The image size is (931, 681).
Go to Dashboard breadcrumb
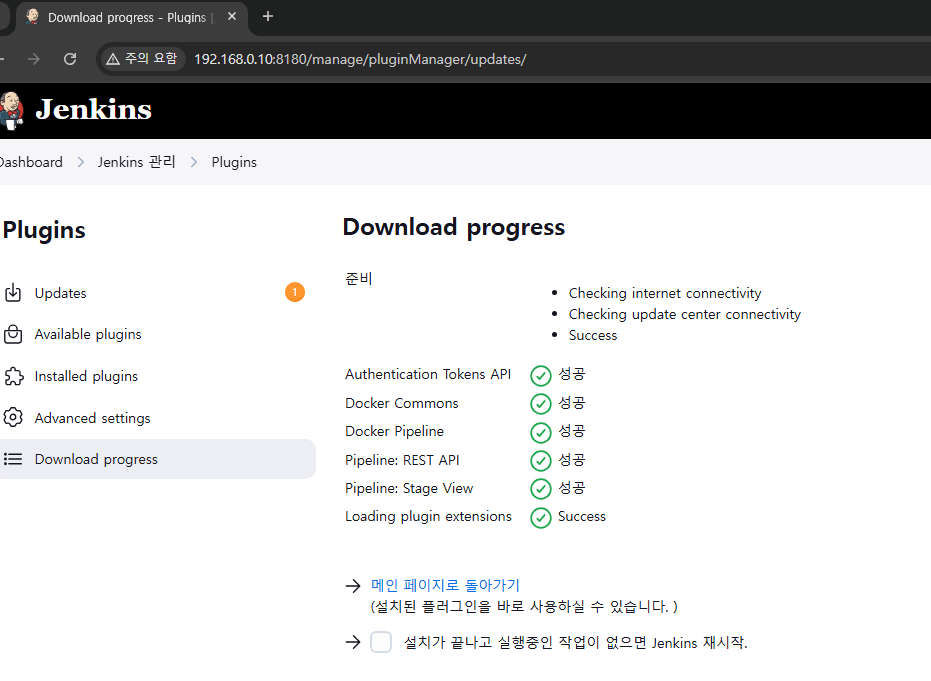click(x=31, y=162)
